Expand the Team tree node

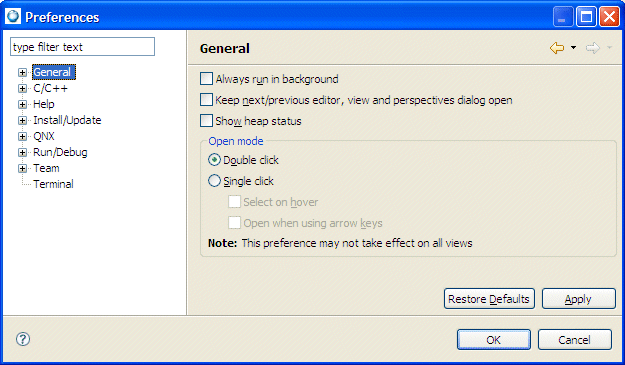22,168
